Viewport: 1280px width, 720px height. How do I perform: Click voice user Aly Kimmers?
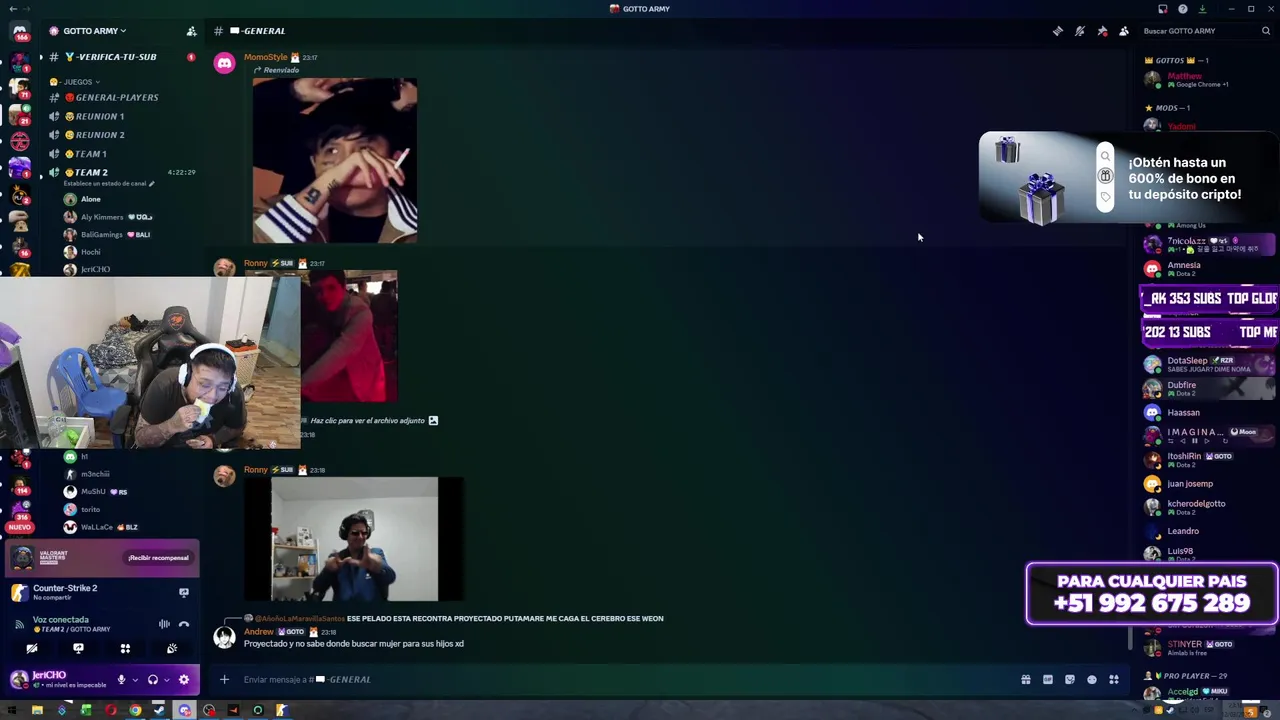tap(101, 217)
